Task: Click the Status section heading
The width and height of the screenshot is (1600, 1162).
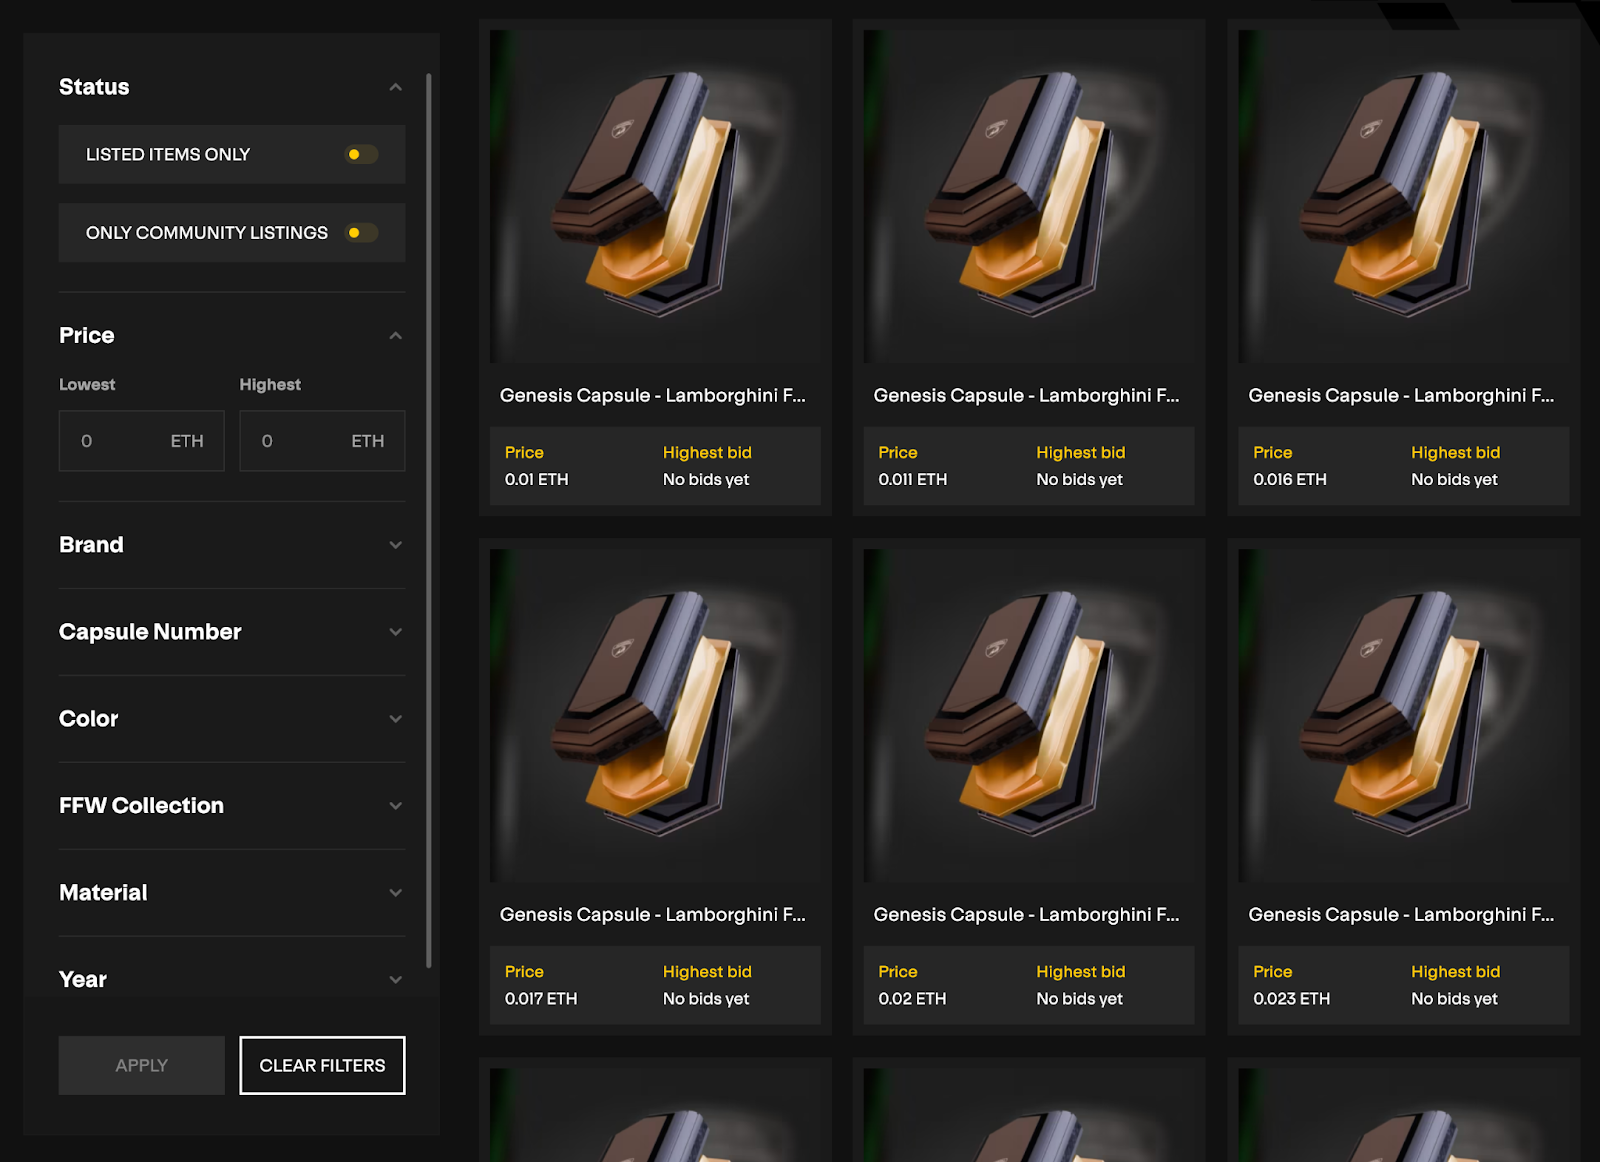Action: [94, 87]
